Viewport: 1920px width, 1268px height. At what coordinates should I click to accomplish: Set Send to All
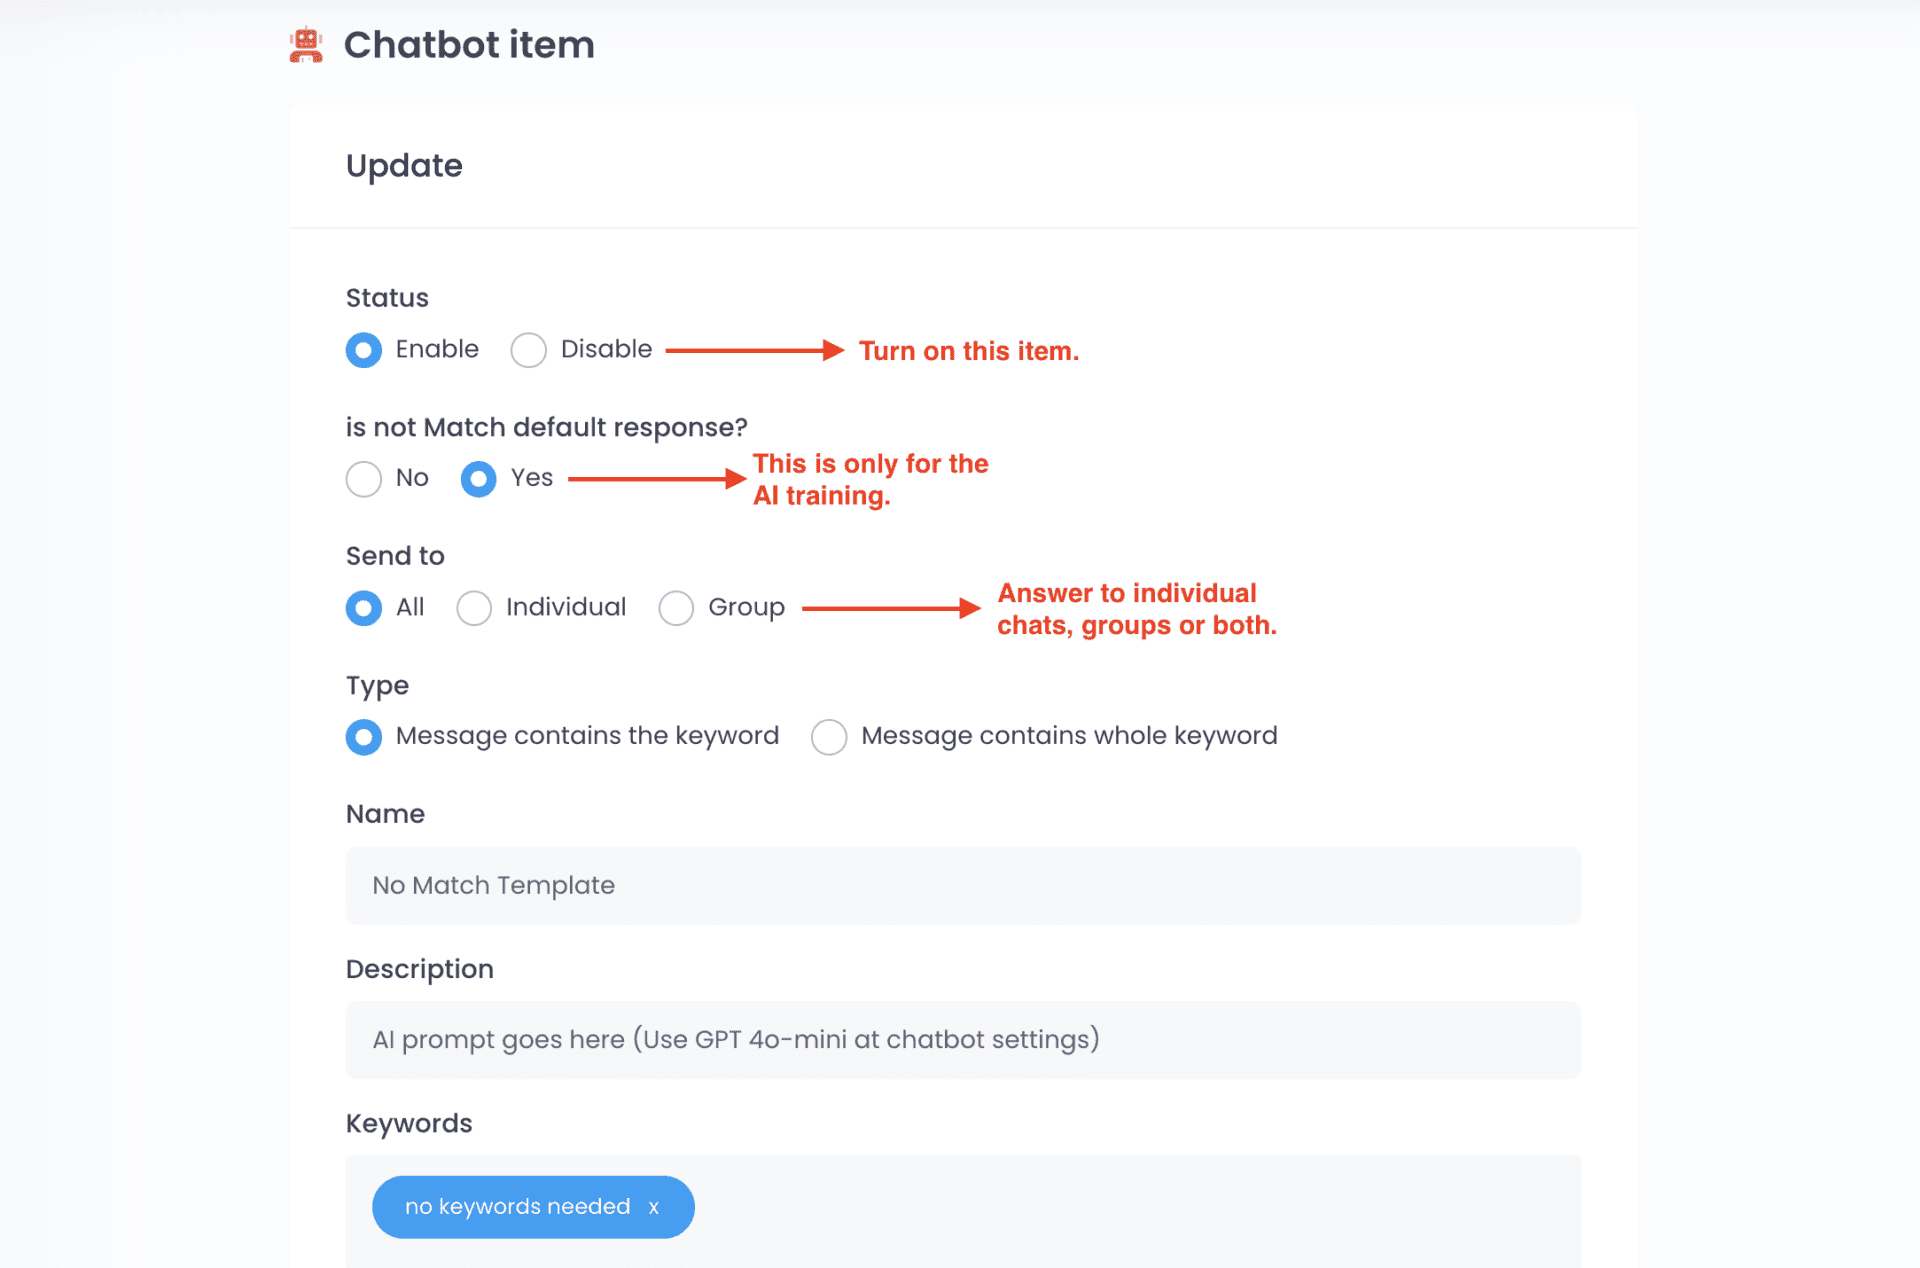pyautogui.click(x=364, y=608)
